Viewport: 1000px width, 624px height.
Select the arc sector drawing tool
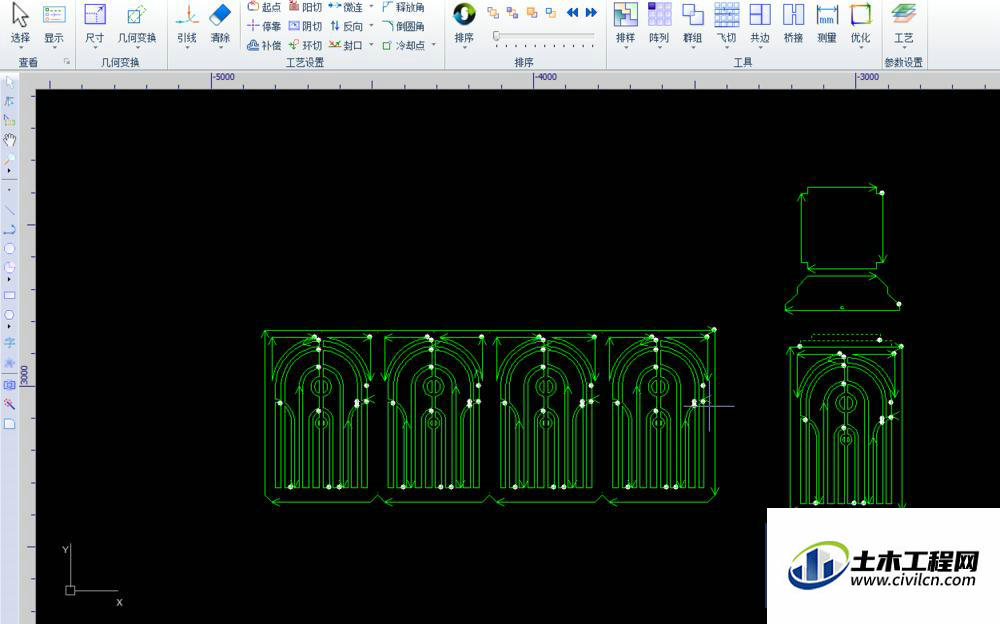9,267
